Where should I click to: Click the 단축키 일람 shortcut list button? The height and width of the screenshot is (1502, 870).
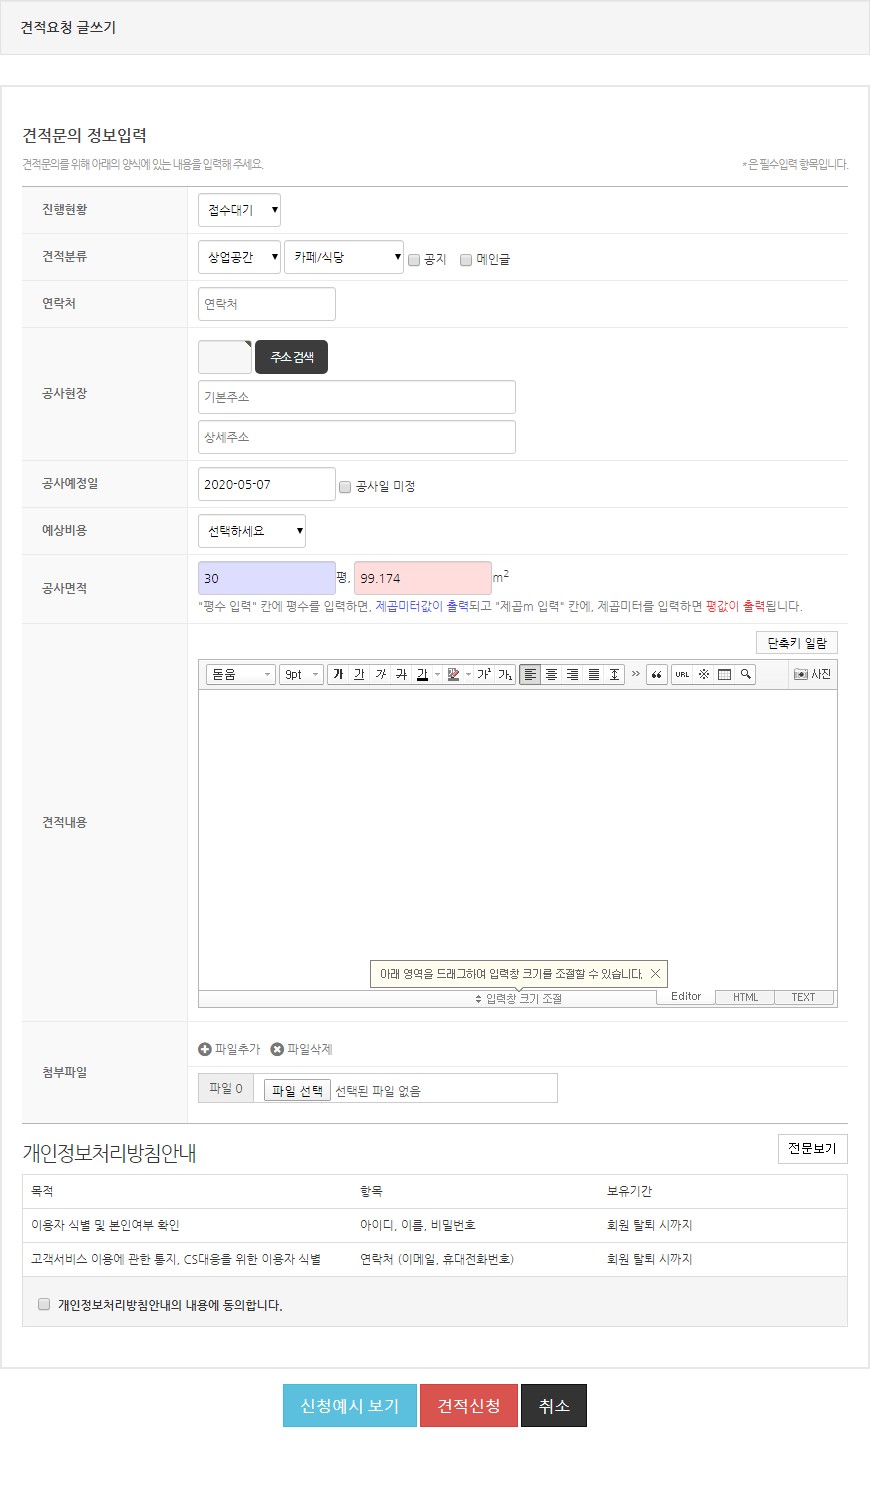[x=797, y=643]
